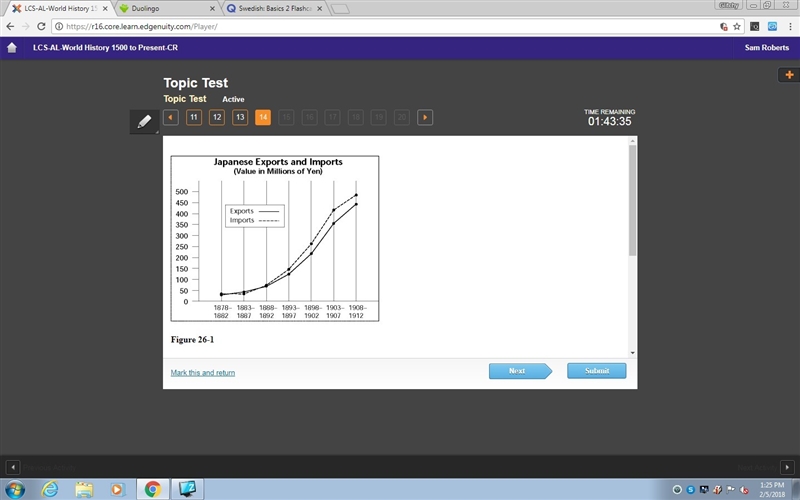
Task: Bookmark page with star icon
Action: click(737, 27)
